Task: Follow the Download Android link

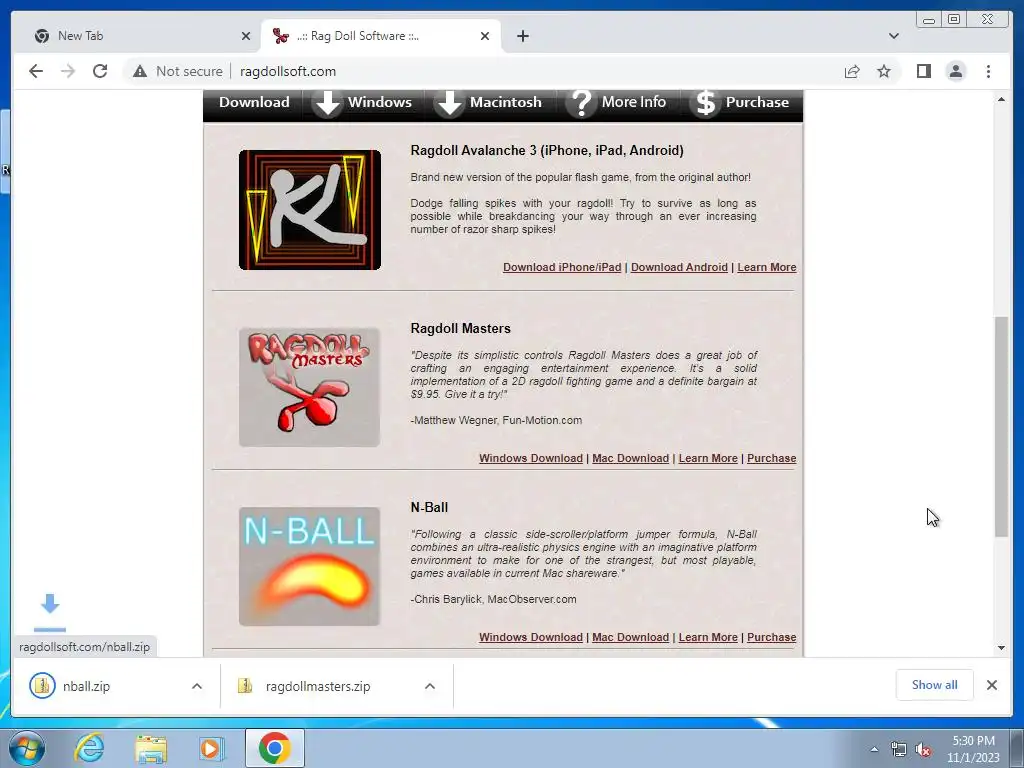Action: click(x=679, y=267)
